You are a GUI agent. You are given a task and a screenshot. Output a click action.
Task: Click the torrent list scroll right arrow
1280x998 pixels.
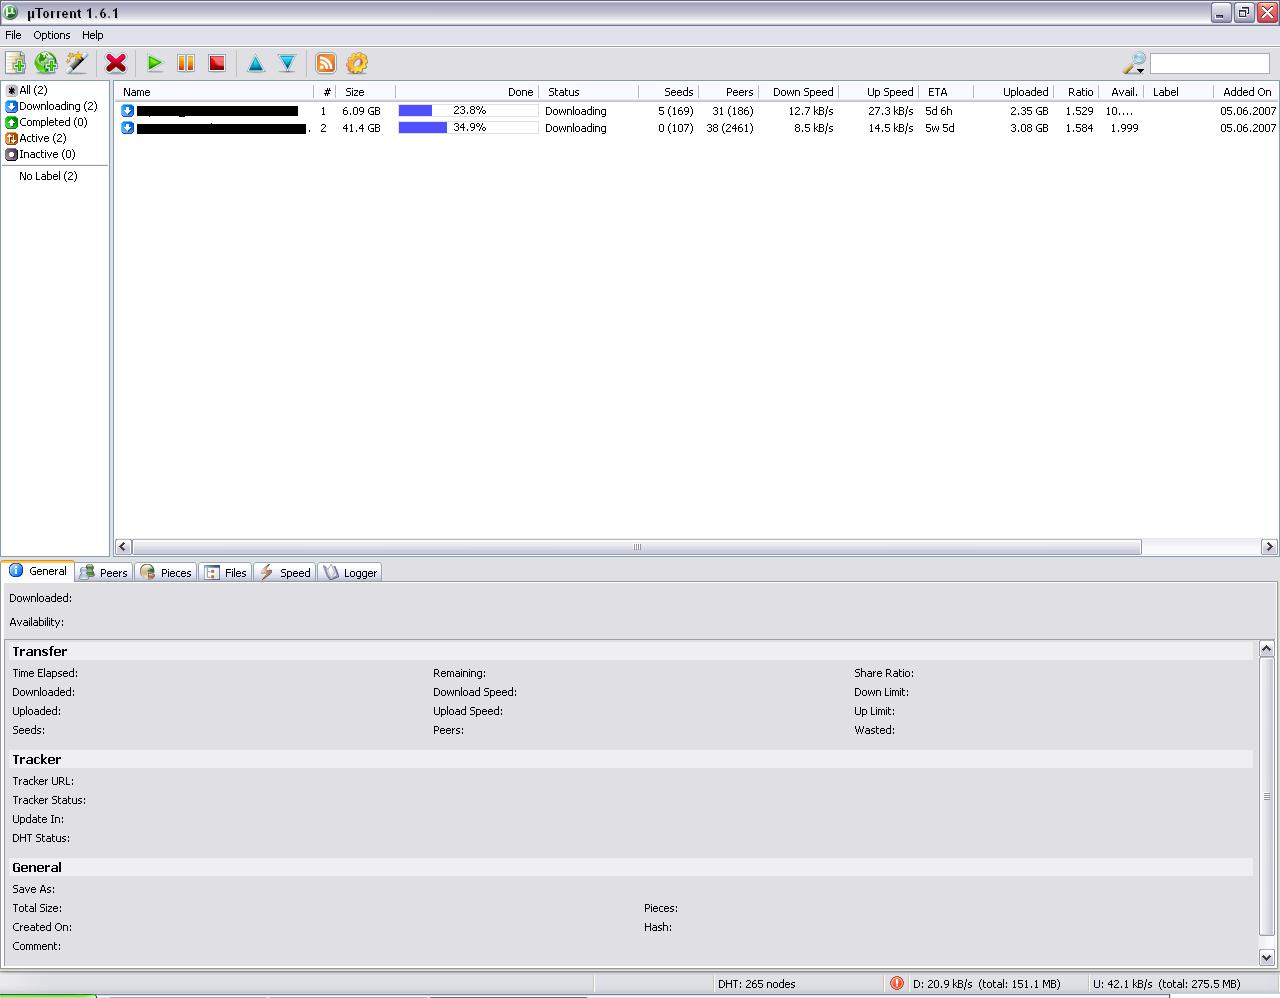click(1269, 547)
